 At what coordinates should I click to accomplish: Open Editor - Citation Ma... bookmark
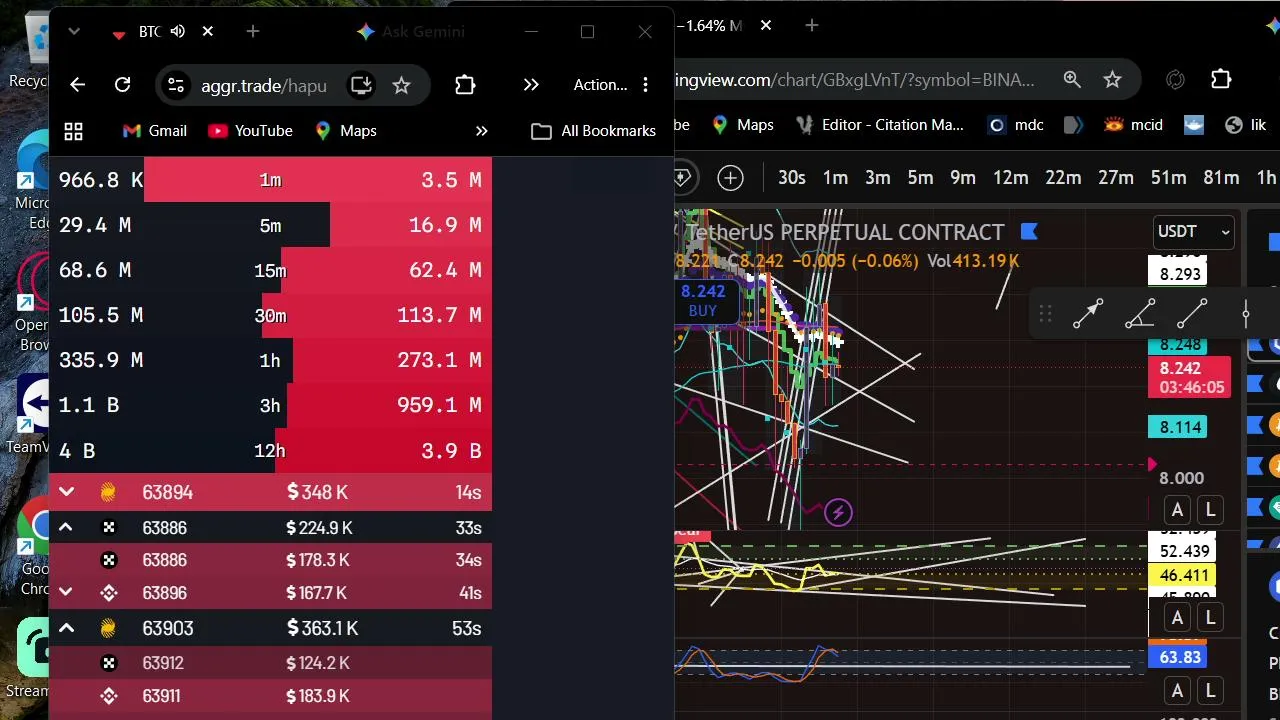pyautogui.click(x=880, y=125)
